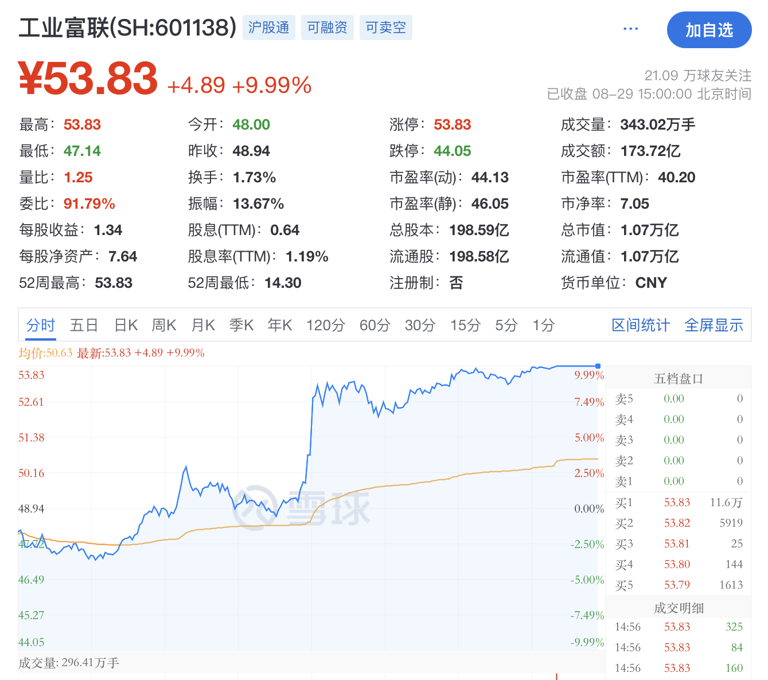Click the 振幅 value 13.67%
The image size is (768, 680).
coord(258,204)
